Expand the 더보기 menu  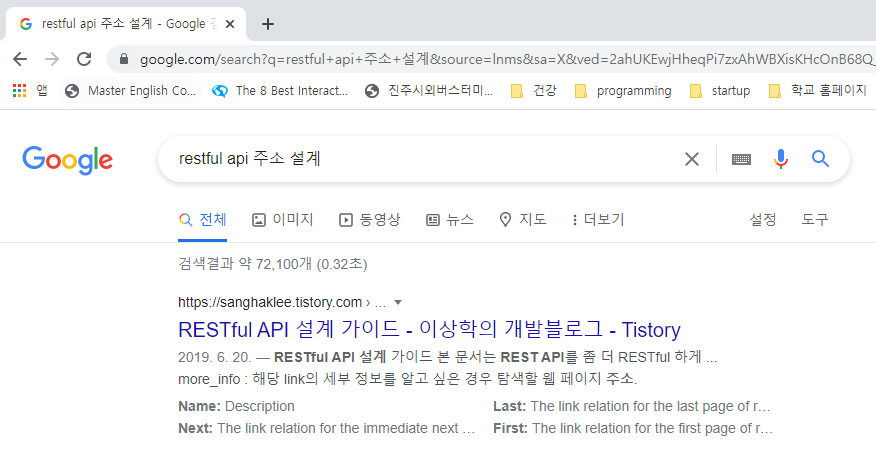click(x=598, y=220)
